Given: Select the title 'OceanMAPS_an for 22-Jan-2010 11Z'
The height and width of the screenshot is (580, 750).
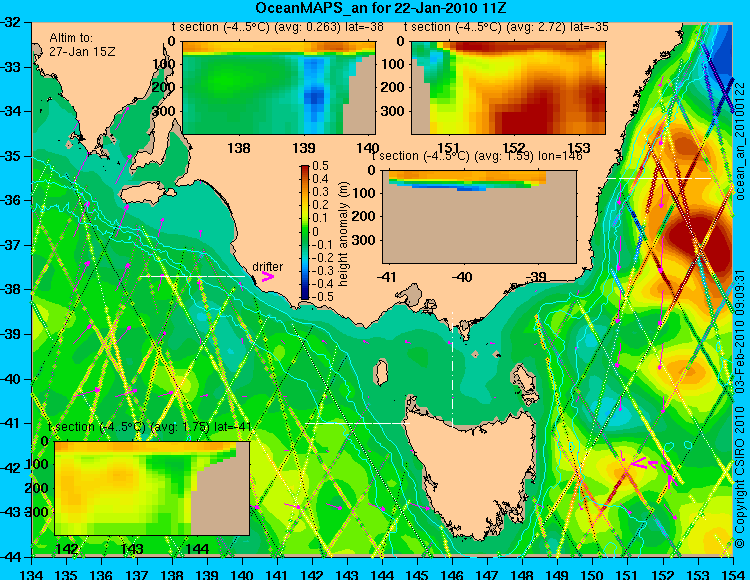Looking at the screenshot, I should pyautogui.click(x=380, y=8).
